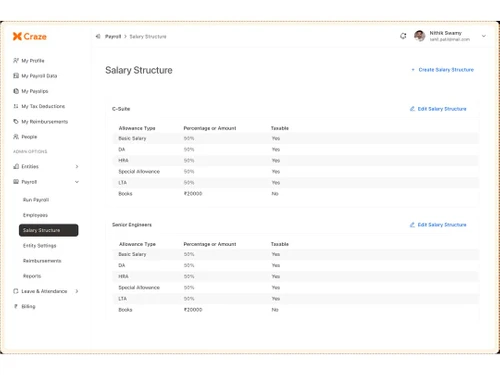Click the ₹20000 amount in C-Suite table
The height and width of the screenshot is (375, 500).
(x=193, y=194)
